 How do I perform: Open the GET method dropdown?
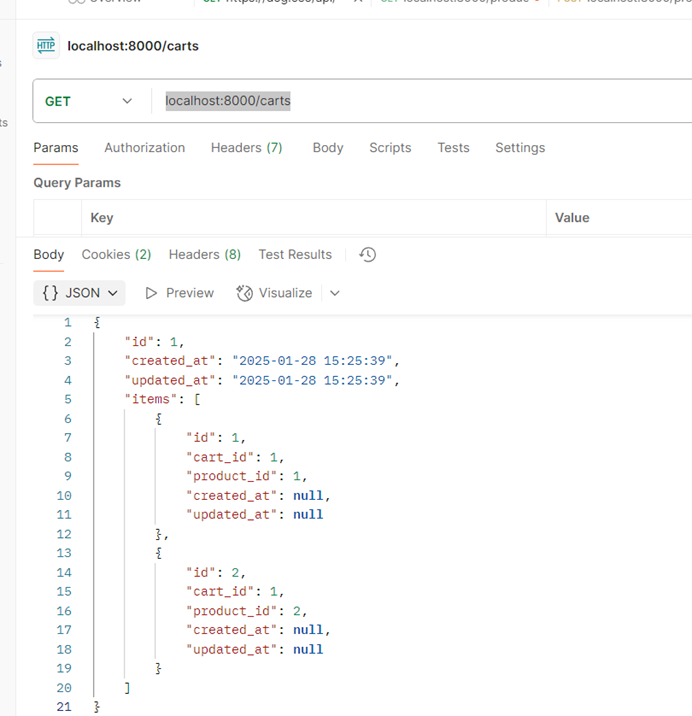point(89,101)
